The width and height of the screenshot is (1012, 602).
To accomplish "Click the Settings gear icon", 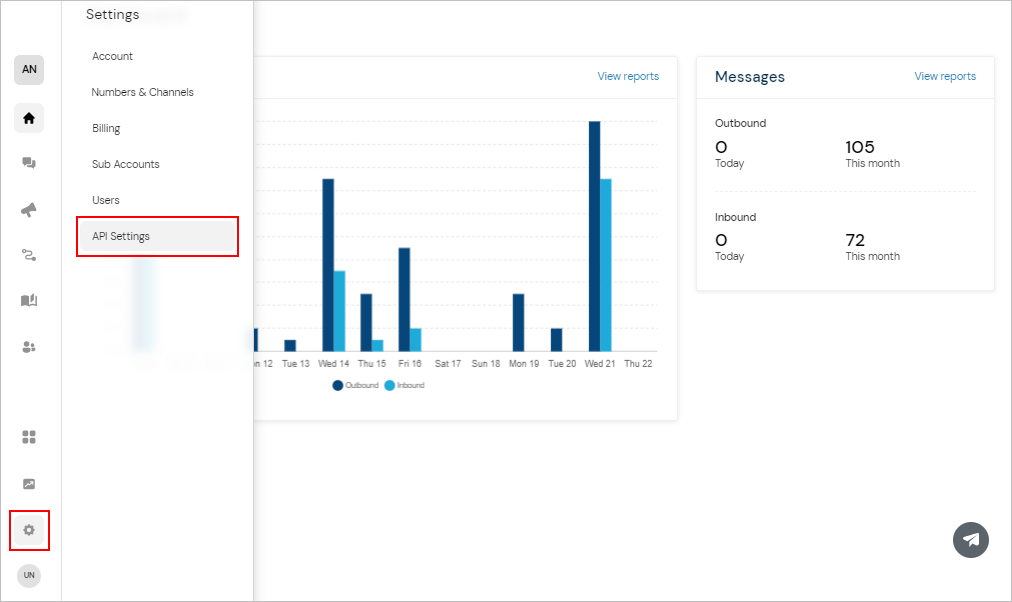I will (29, 530).
